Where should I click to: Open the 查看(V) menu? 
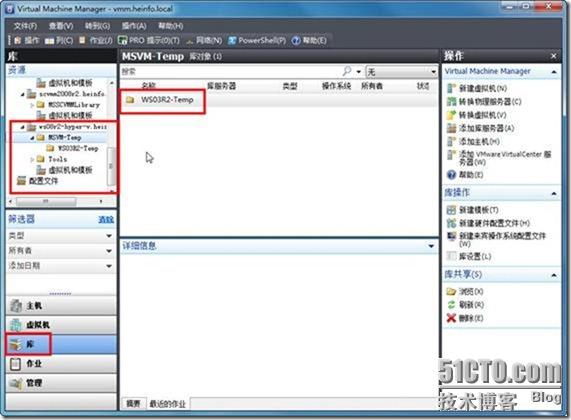61,26
